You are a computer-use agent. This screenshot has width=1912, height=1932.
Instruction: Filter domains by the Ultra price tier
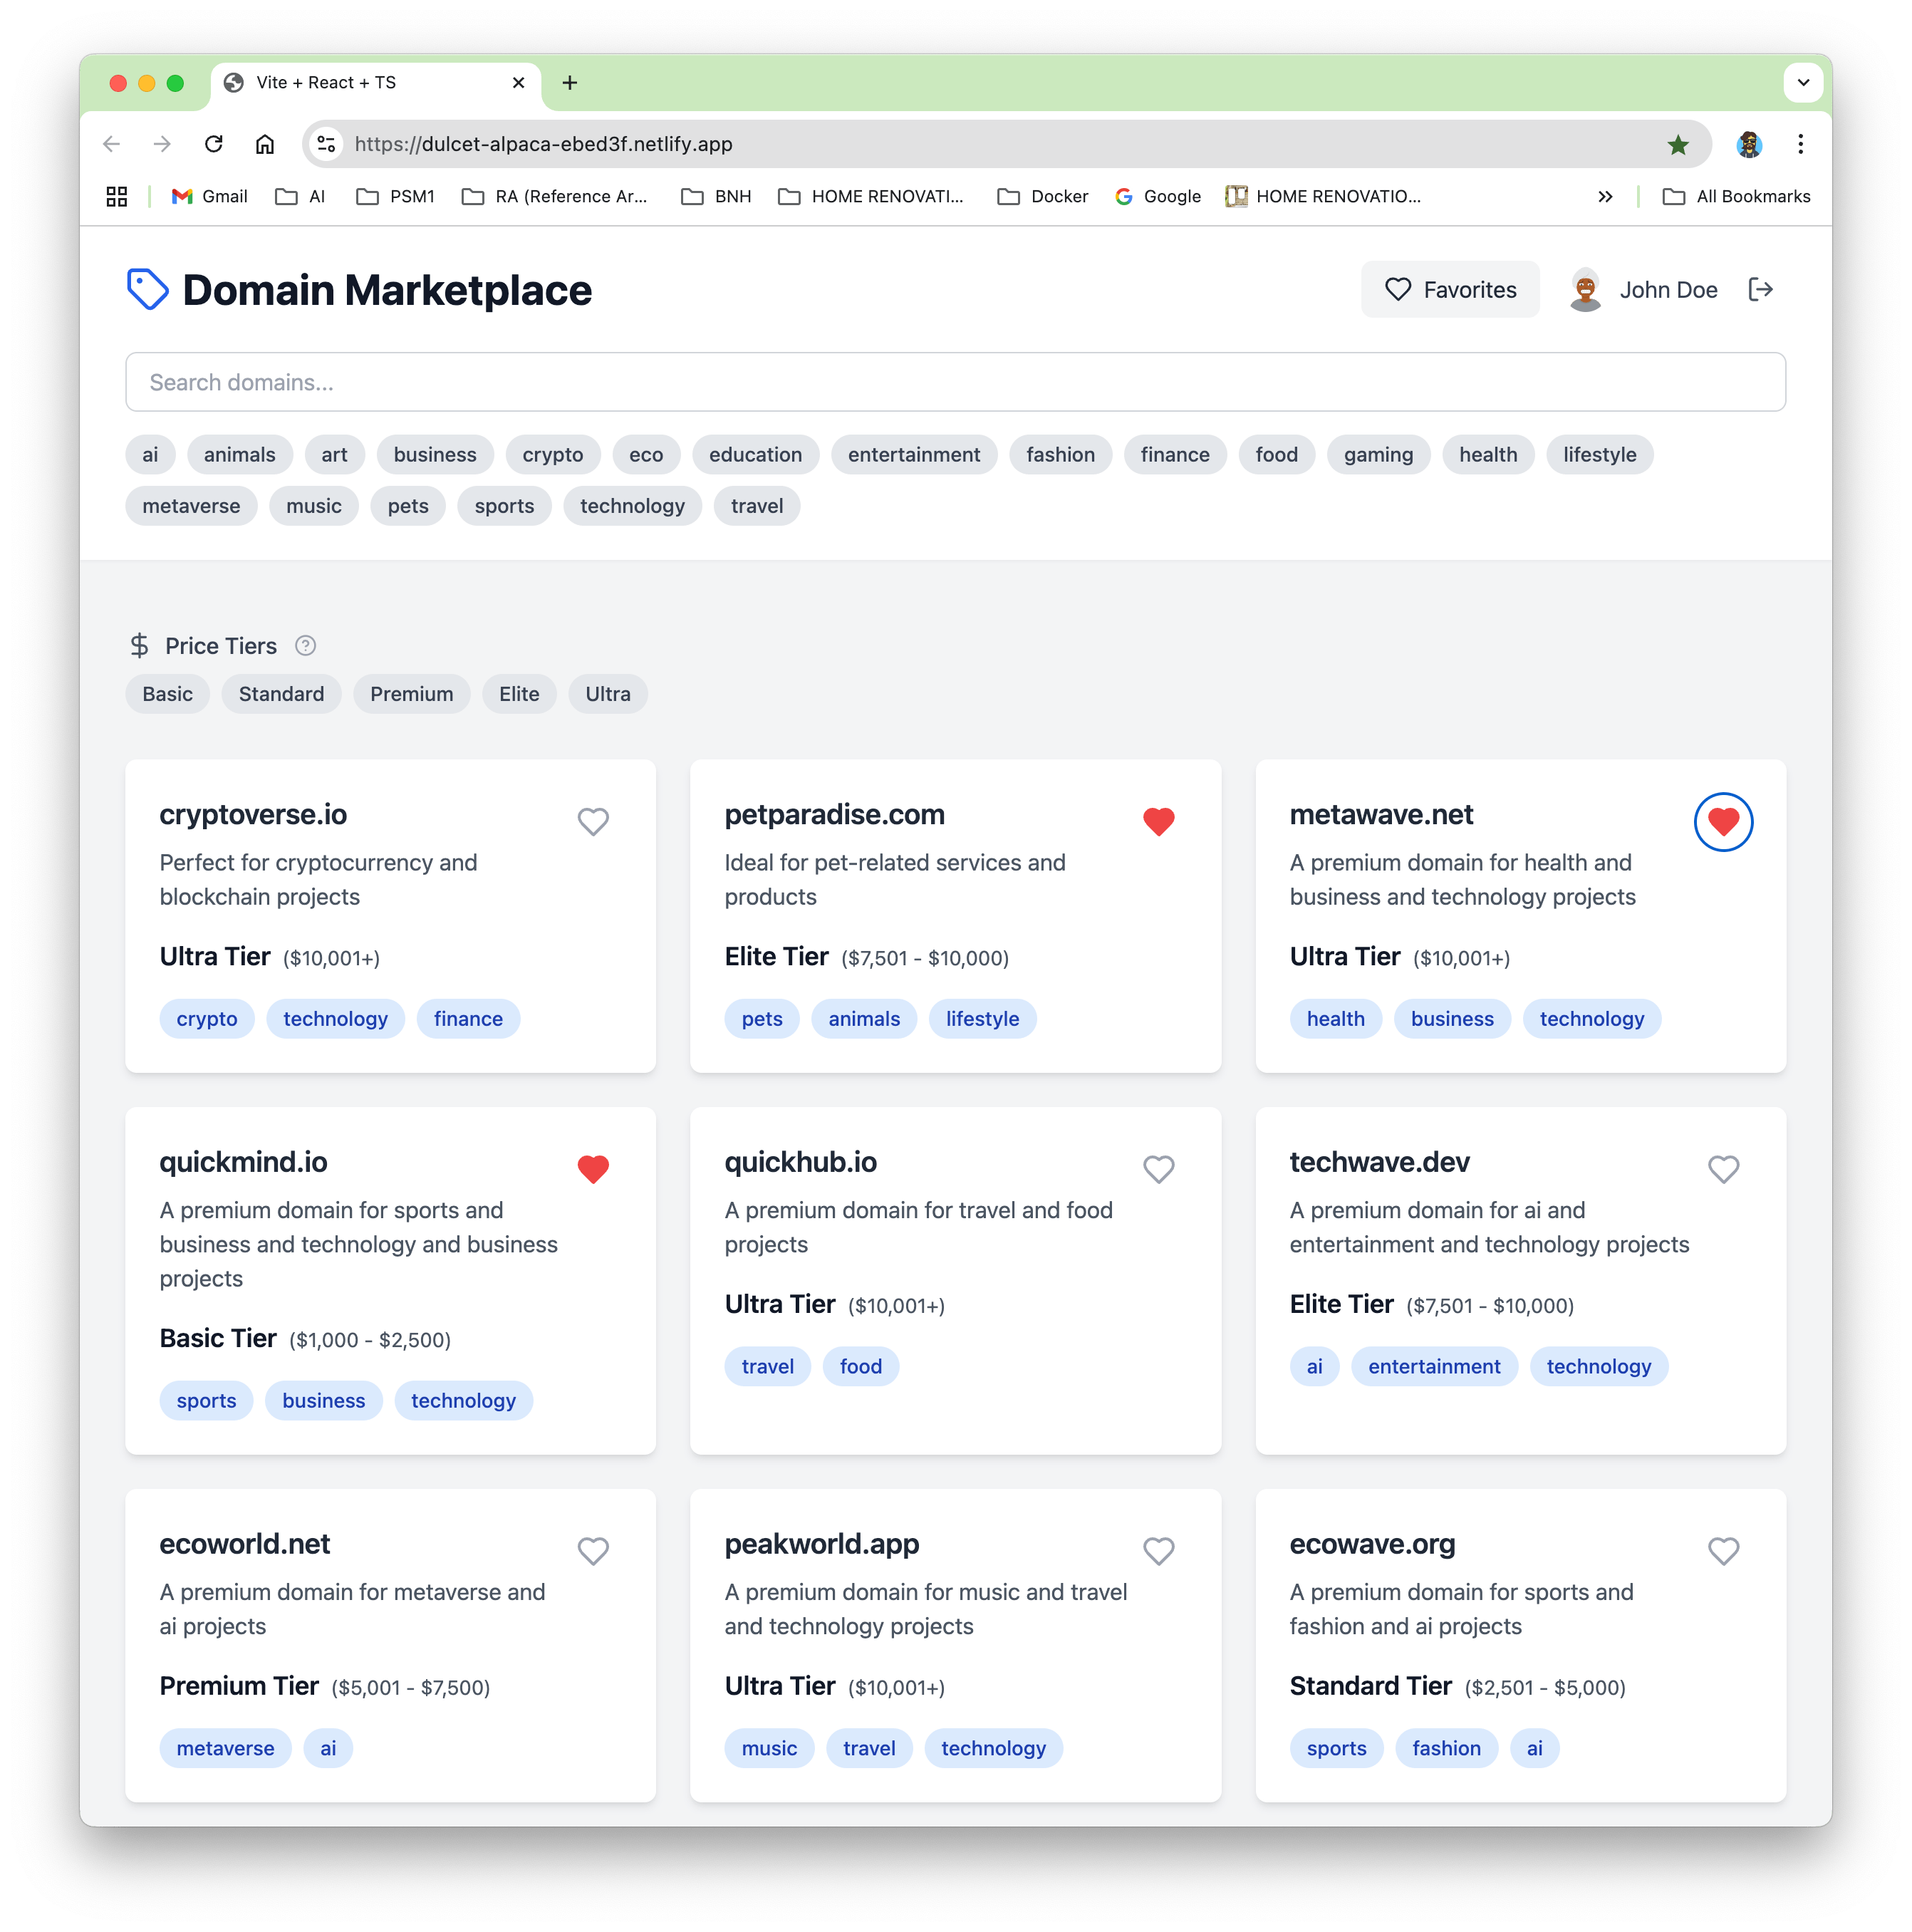pos(607,693)
